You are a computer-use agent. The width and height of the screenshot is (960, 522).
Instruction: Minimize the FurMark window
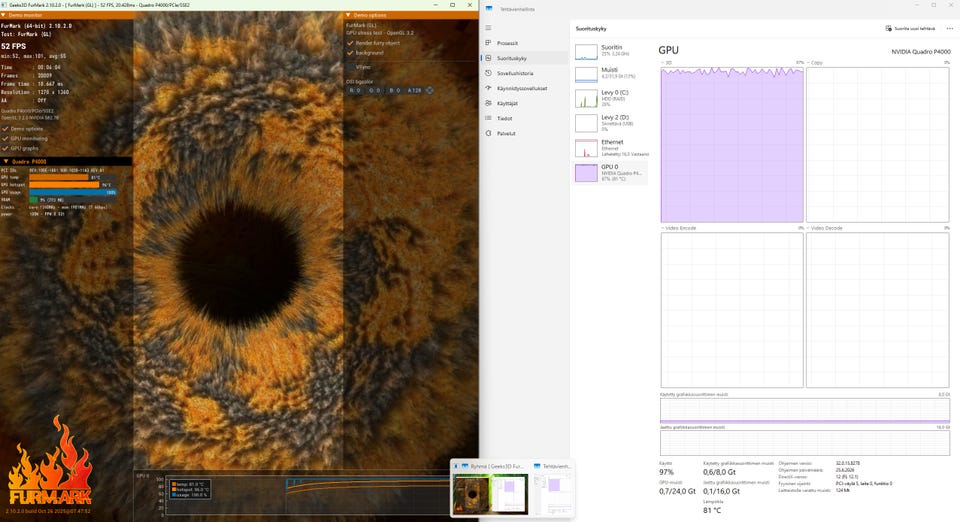coord(436,5)
